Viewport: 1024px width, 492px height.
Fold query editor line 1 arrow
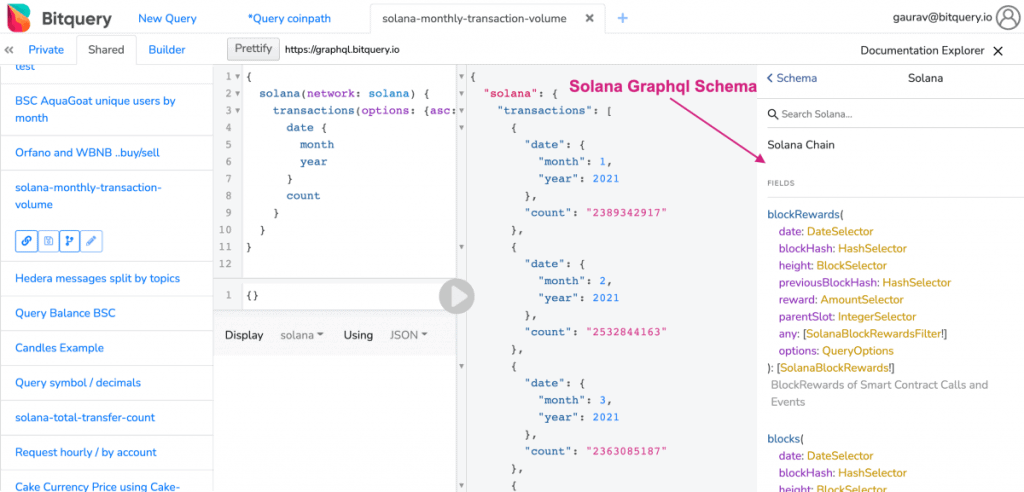[237, 76]
